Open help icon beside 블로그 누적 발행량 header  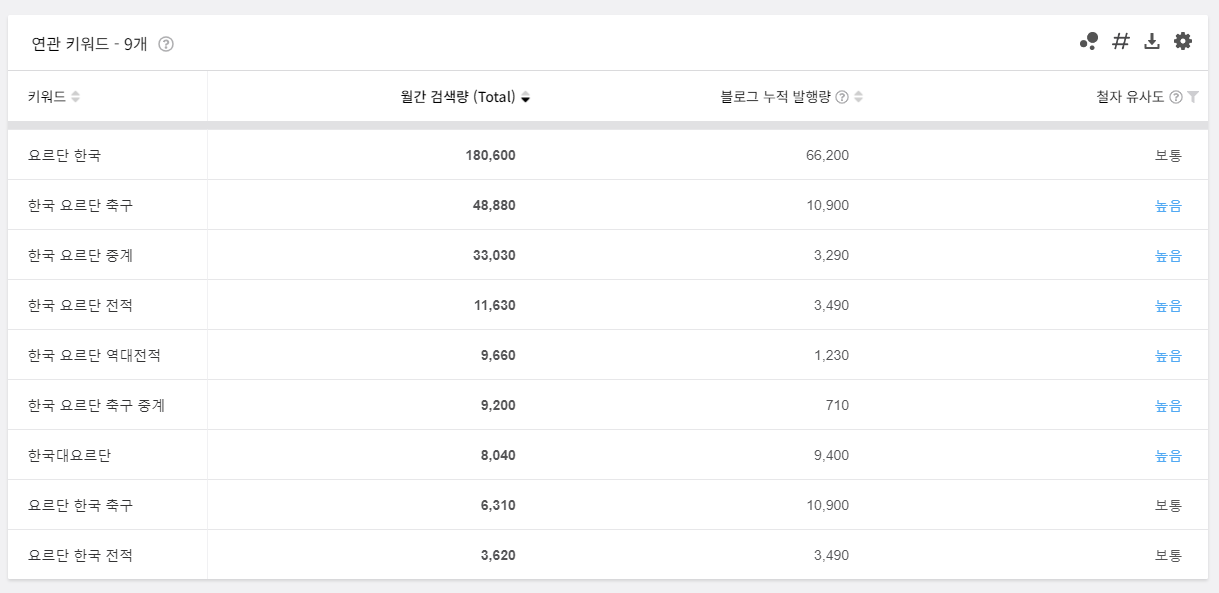coord(840,97)
